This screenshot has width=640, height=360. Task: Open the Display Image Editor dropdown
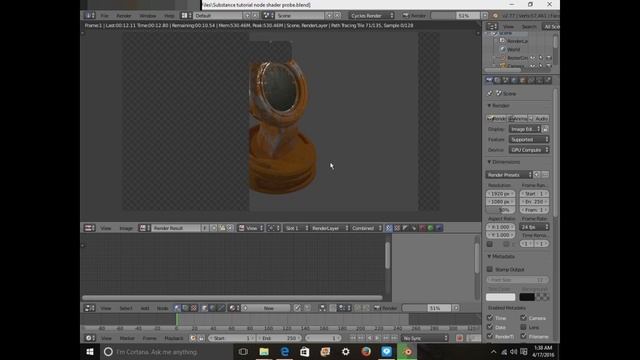(x=525, y=129)
